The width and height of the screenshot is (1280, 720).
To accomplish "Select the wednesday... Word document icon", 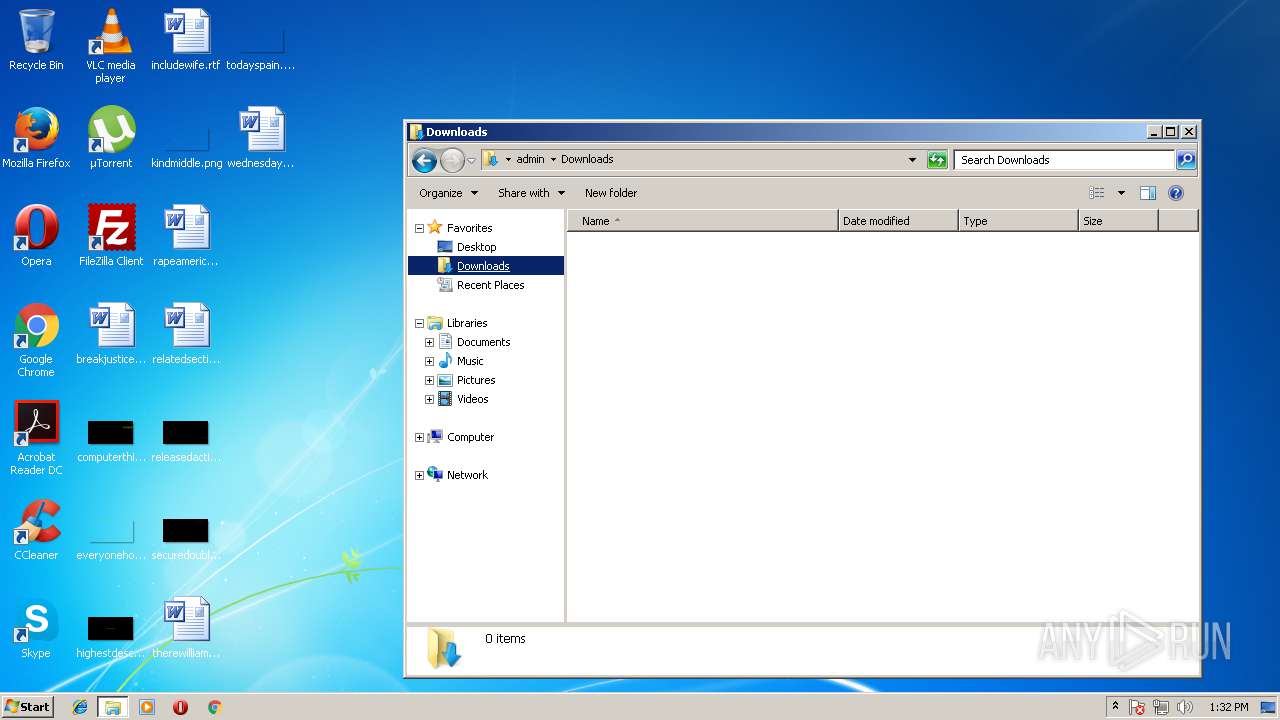I will point(261,138).
